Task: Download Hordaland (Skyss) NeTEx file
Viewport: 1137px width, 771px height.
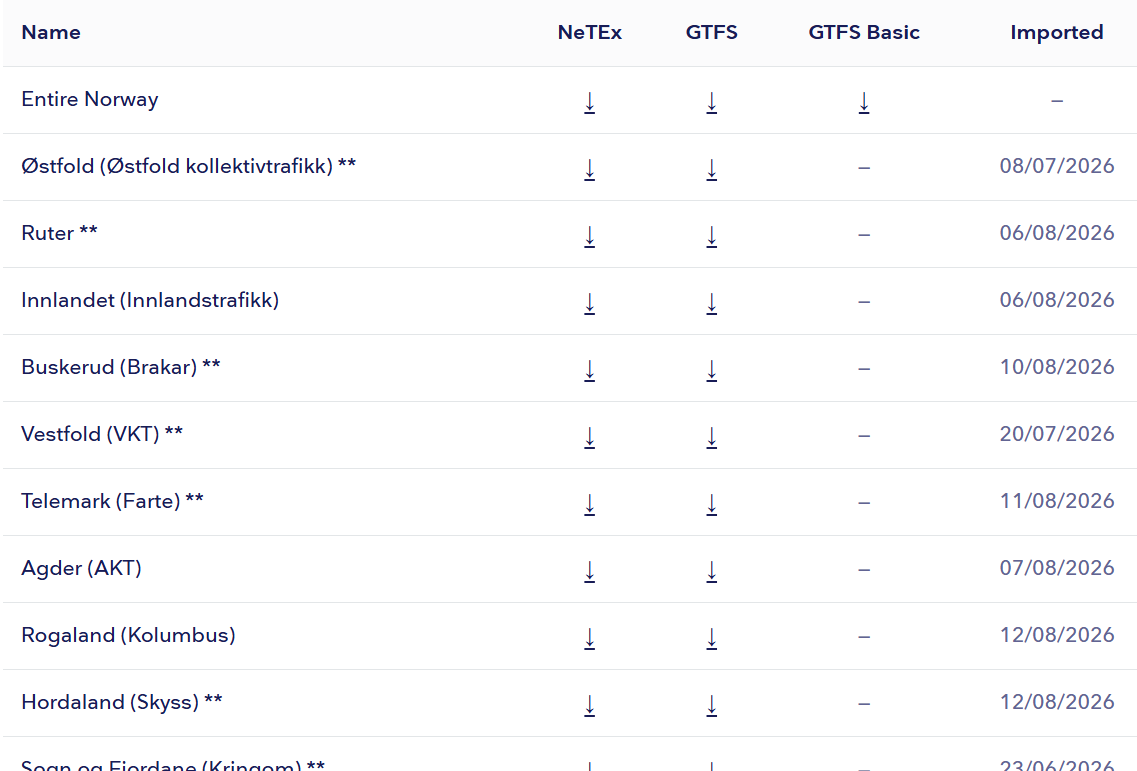Action: (x=590, y=705)
